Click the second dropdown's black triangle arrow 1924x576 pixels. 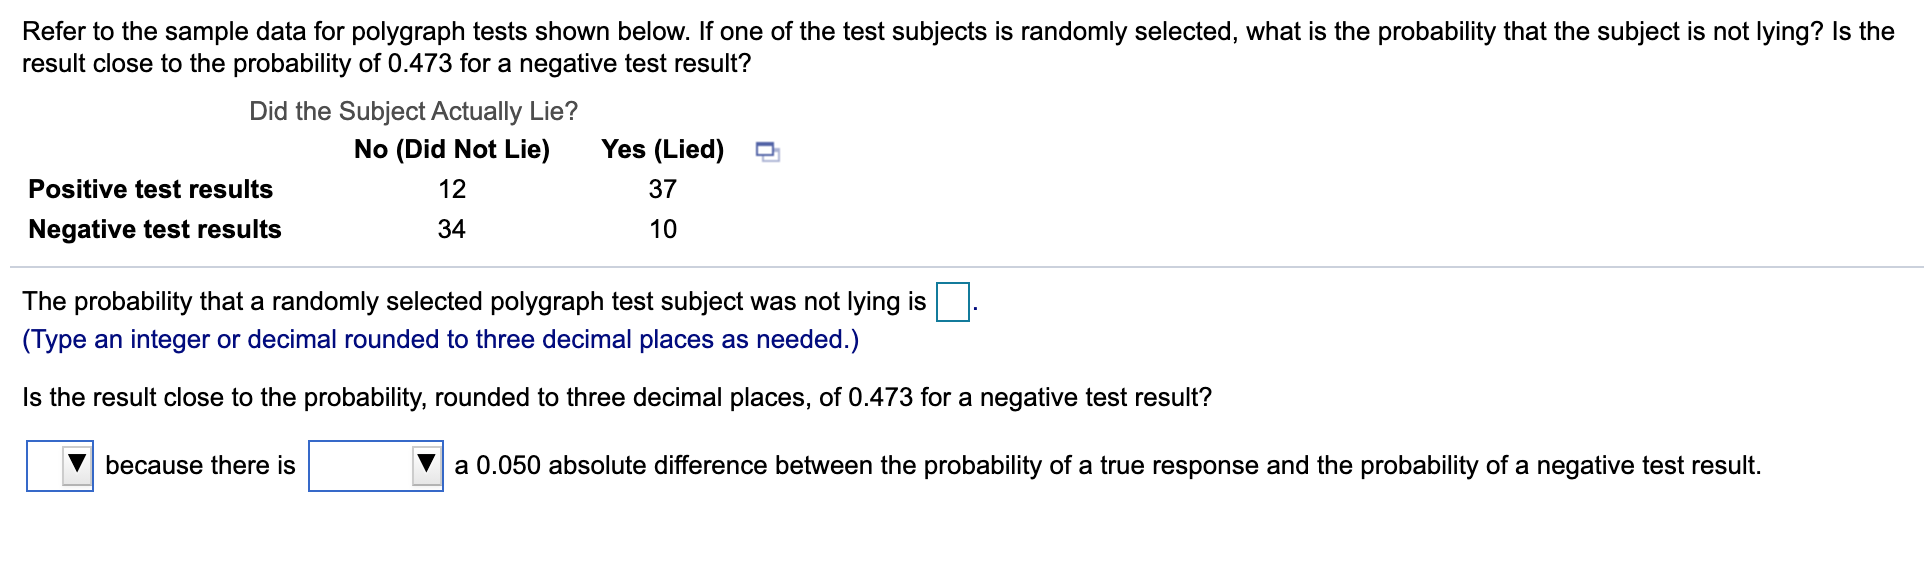click(x=428, y=463)
